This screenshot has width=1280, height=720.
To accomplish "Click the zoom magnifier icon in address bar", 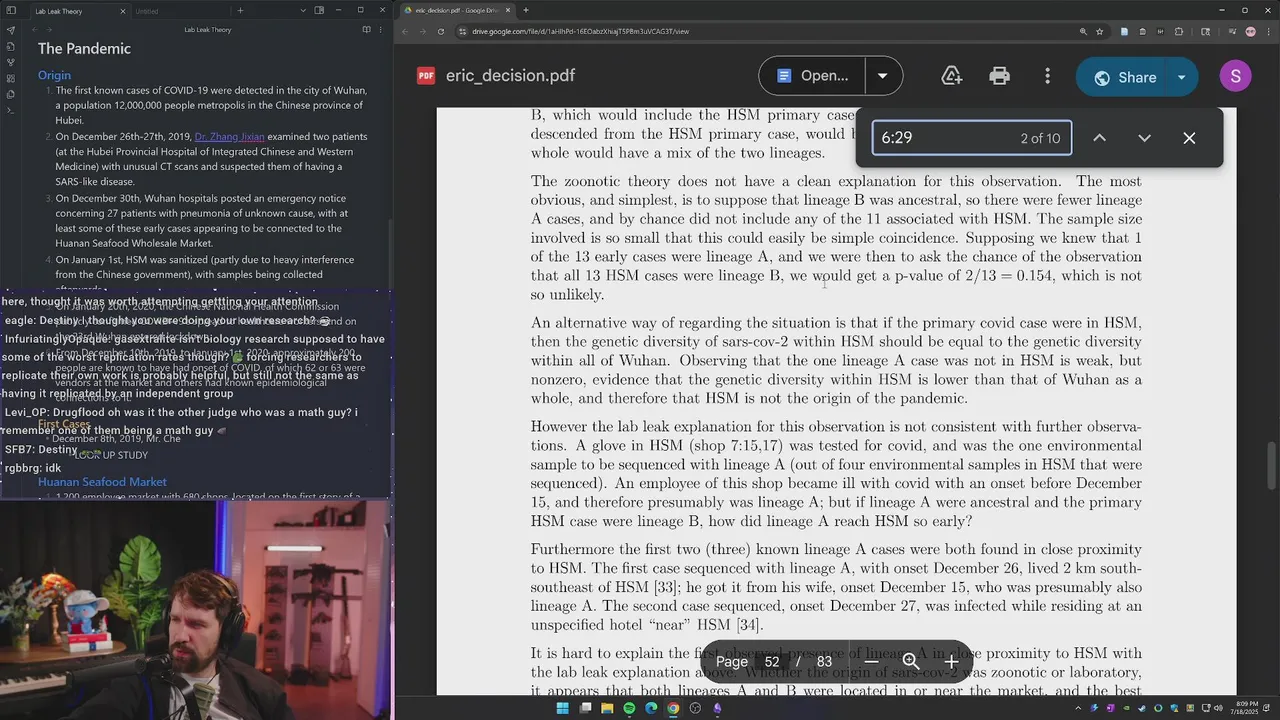I will coord(1083,31).
